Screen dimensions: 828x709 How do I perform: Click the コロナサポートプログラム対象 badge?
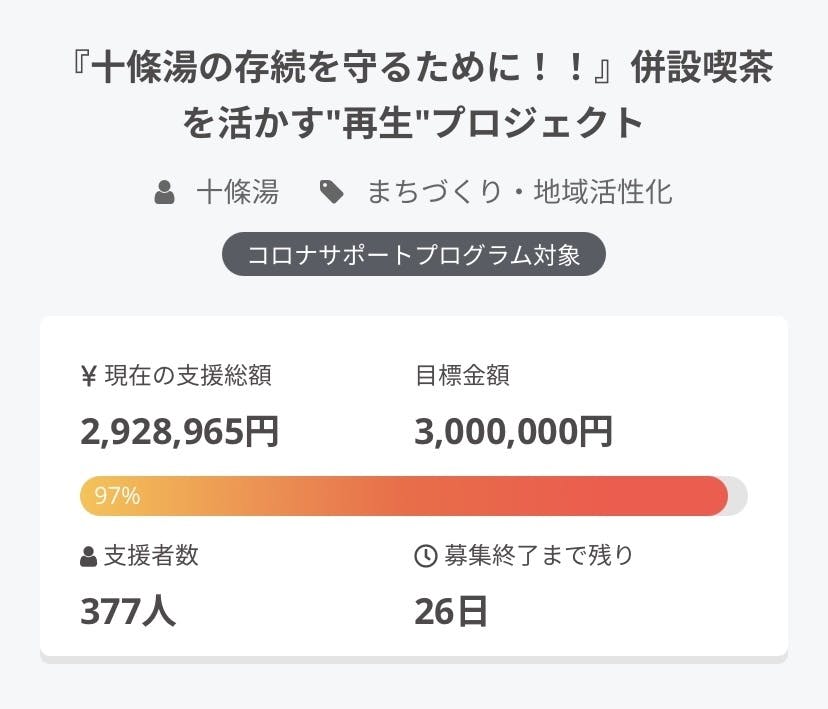[414, 254]
